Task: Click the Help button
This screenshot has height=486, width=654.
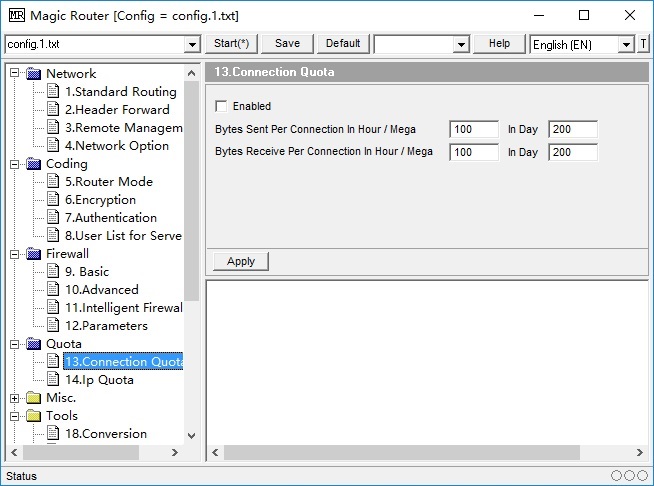Action: [x=499, y=44]
